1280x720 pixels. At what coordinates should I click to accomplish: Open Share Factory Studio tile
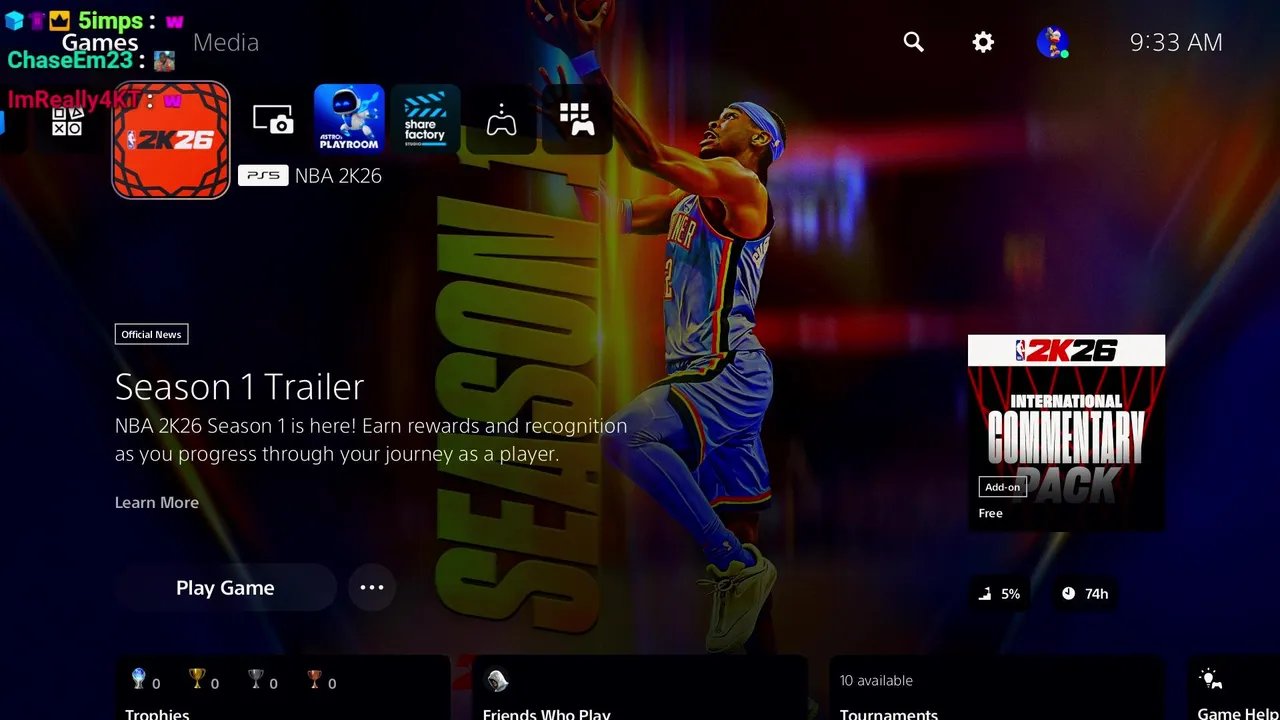pos(425,119)
